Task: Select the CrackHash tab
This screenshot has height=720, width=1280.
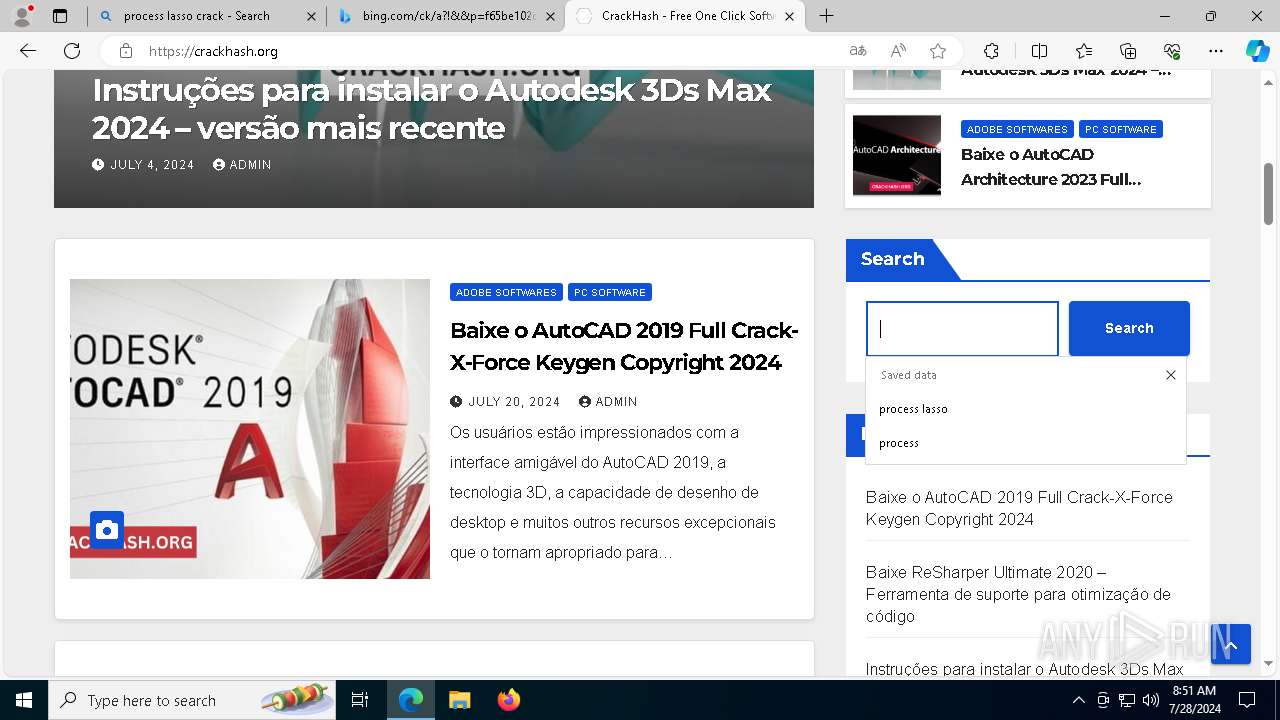Action: (x=686, y=16)
